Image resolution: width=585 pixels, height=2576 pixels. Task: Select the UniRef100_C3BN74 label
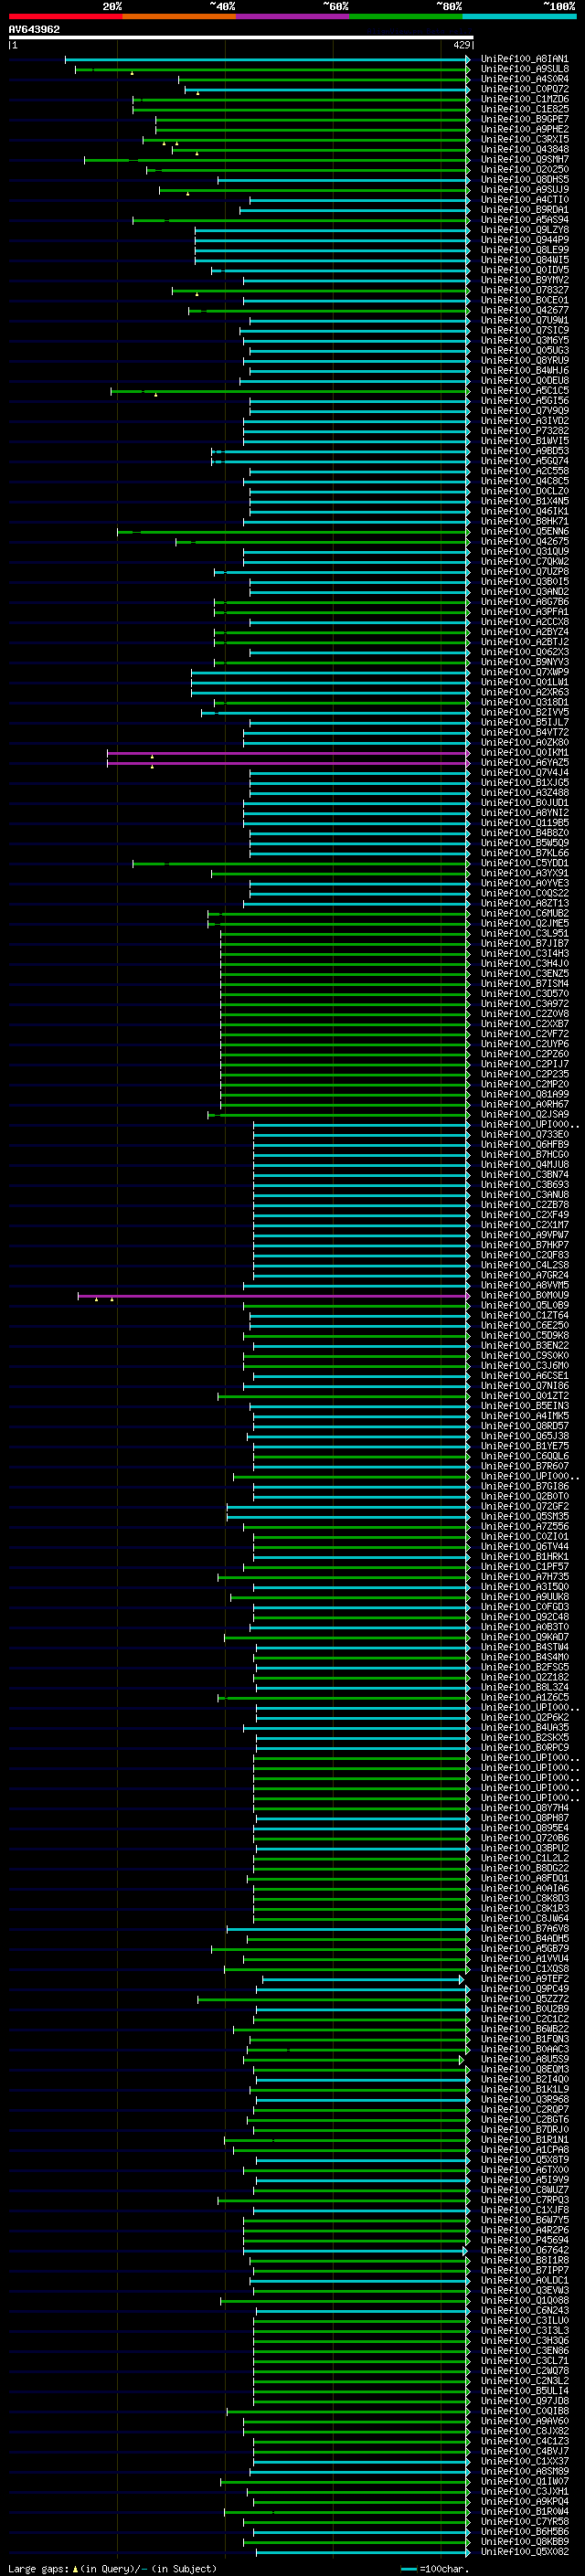coord(525,1175)
